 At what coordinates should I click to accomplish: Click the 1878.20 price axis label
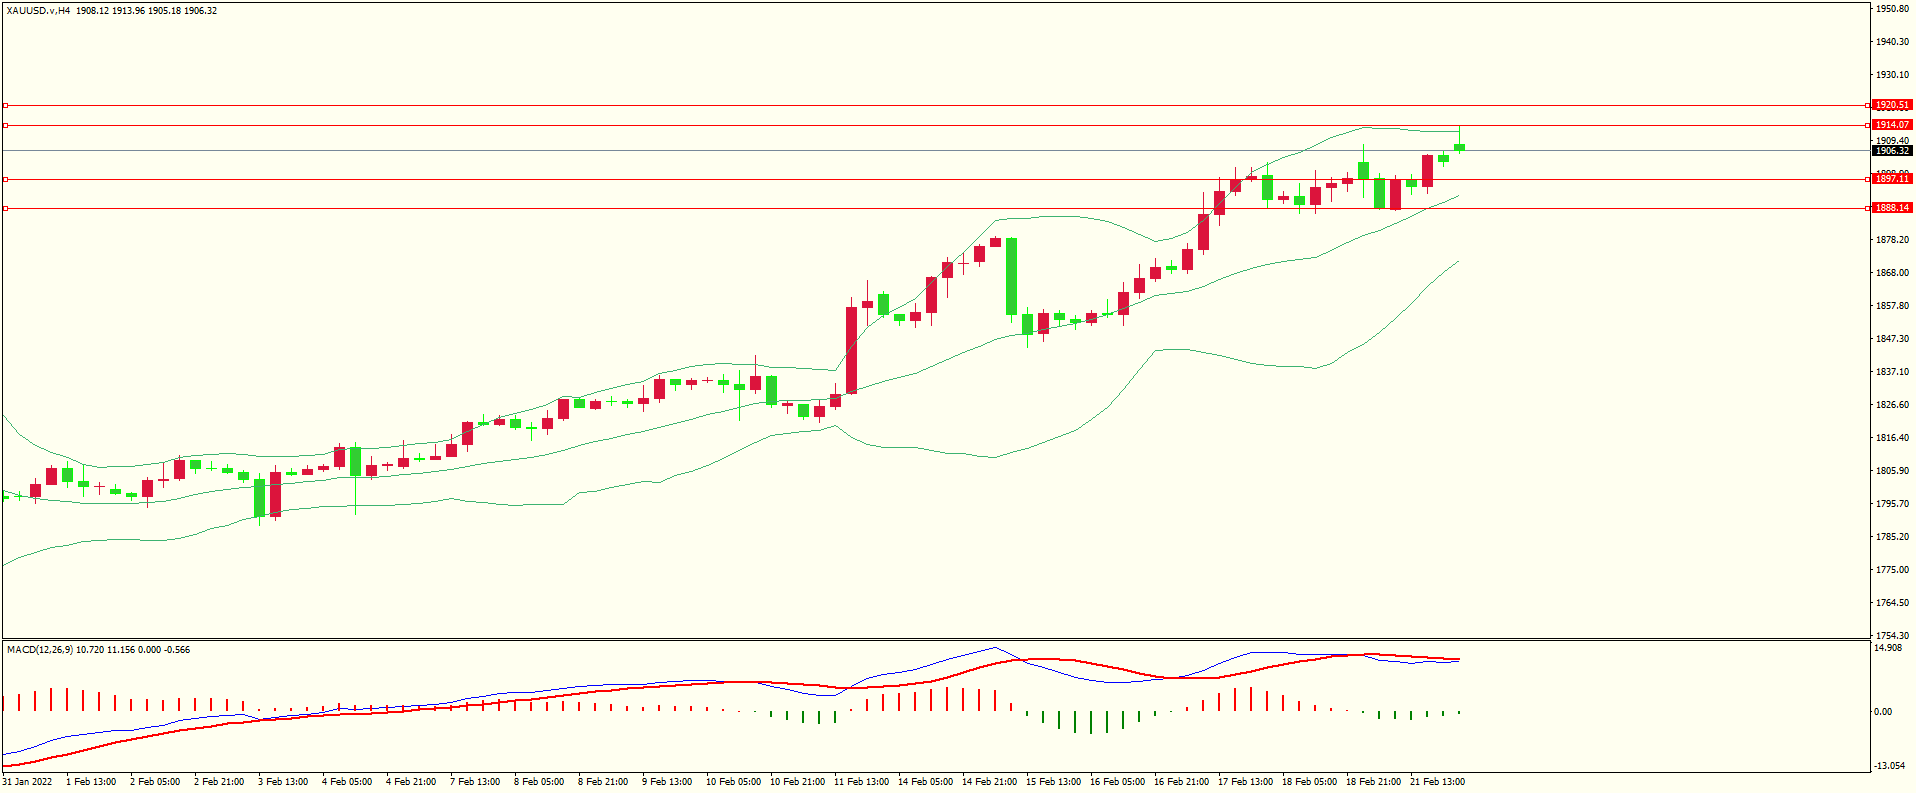pyautogui.click(x=1892, y=240)
